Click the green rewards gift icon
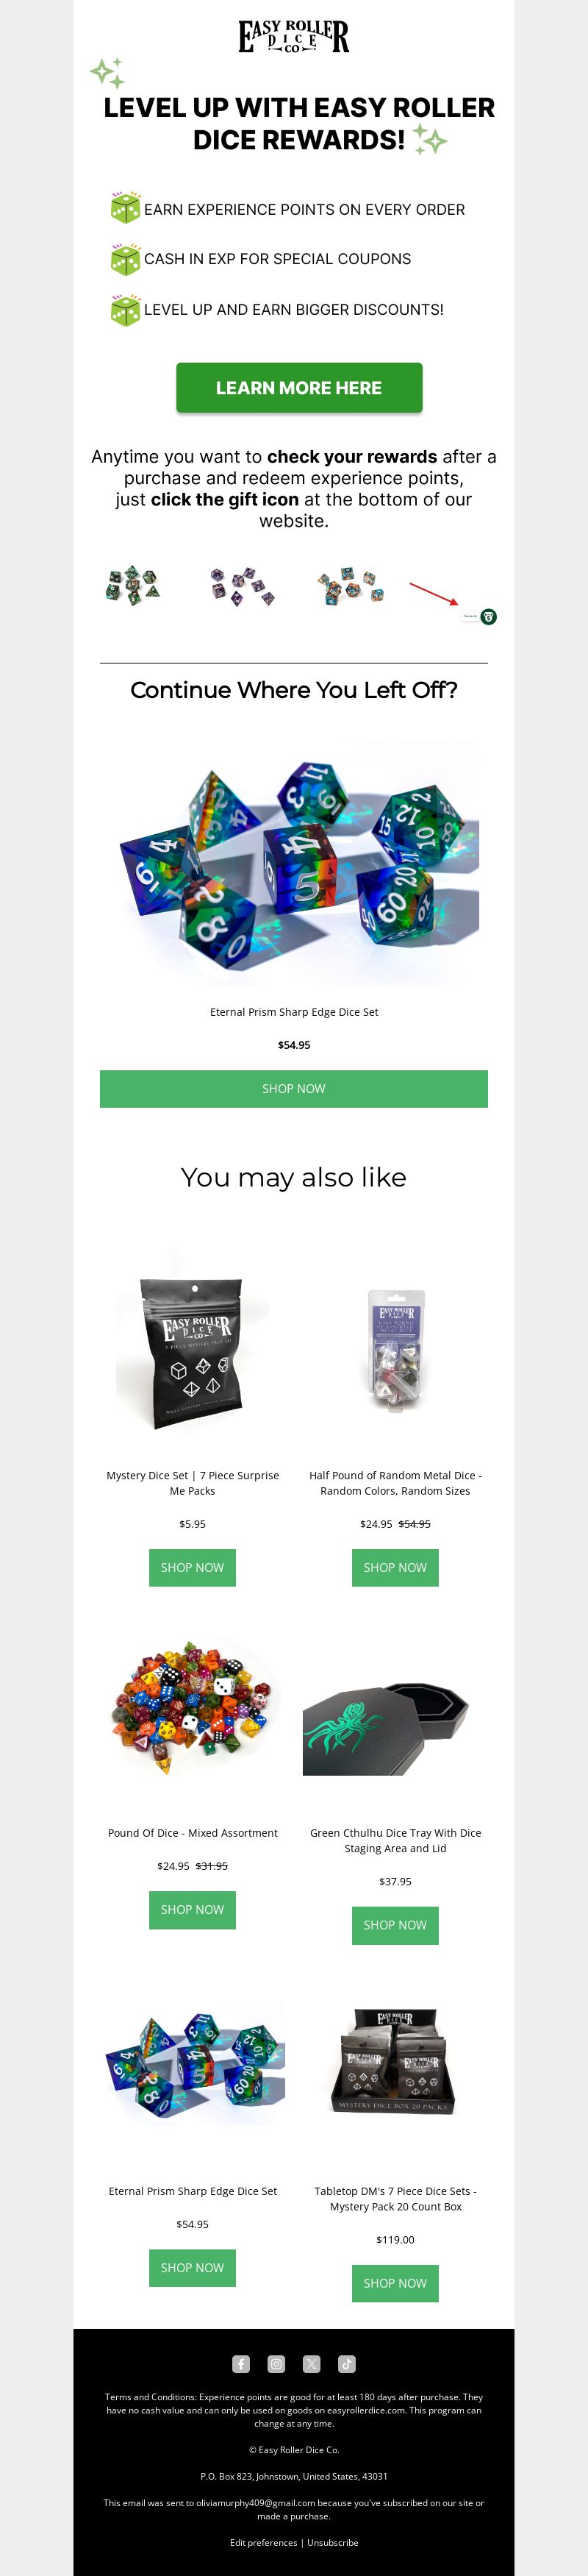This screenshot has height=2576, width=588. (x=488, y=616)
